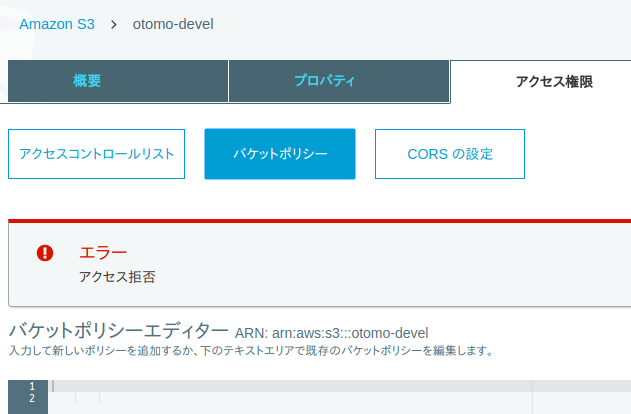631x414 pixels.
Task: Open the CORS の設定 section
Action: coord(450,154)
